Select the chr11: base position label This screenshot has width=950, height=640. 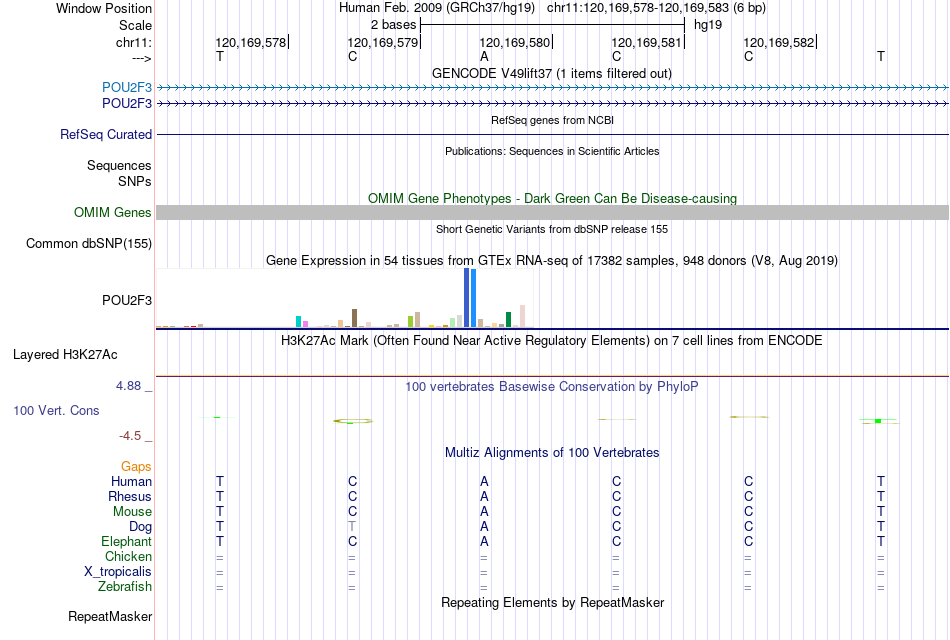pyautogui.click(x=133, y=42)
